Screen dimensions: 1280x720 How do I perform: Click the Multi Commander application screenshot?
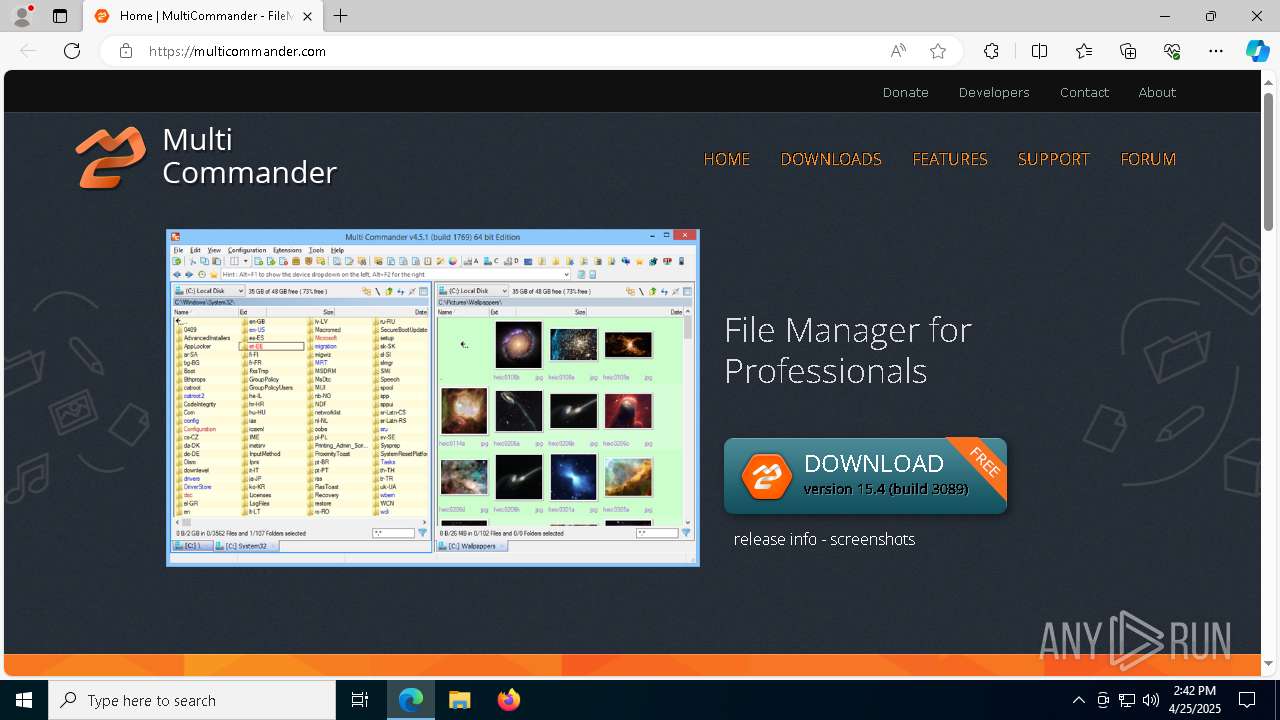433,398
